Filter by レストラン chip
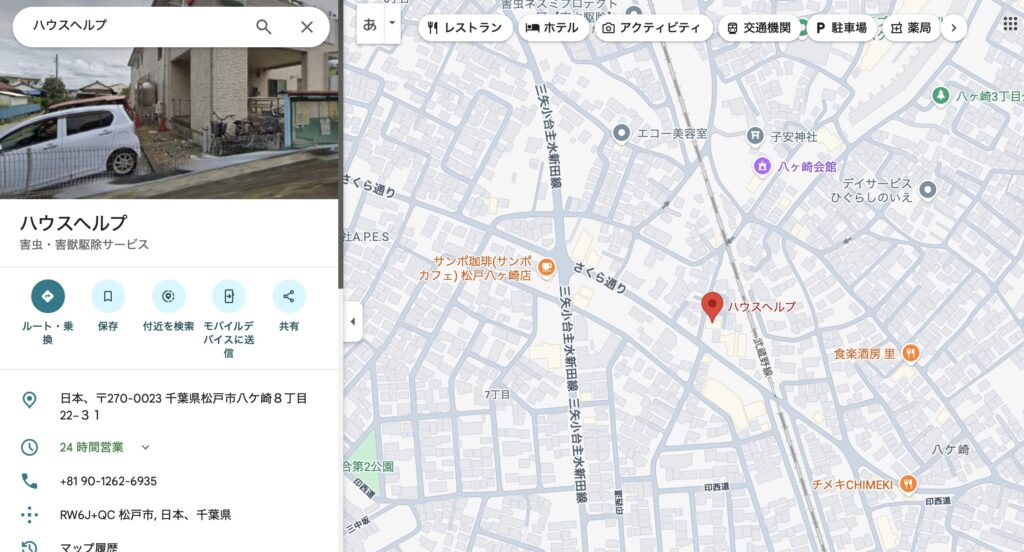Screen dimensions: 1024x552 point(465,28)
